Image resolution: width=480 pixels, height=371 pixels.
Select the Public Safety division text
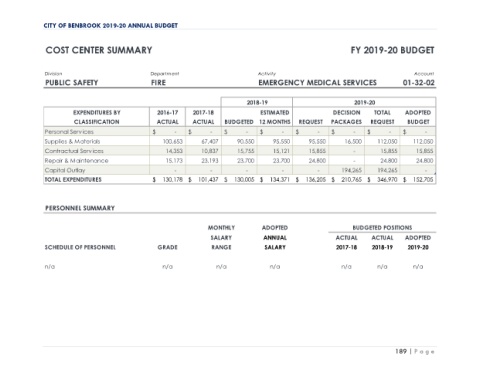tap(72, 83)
